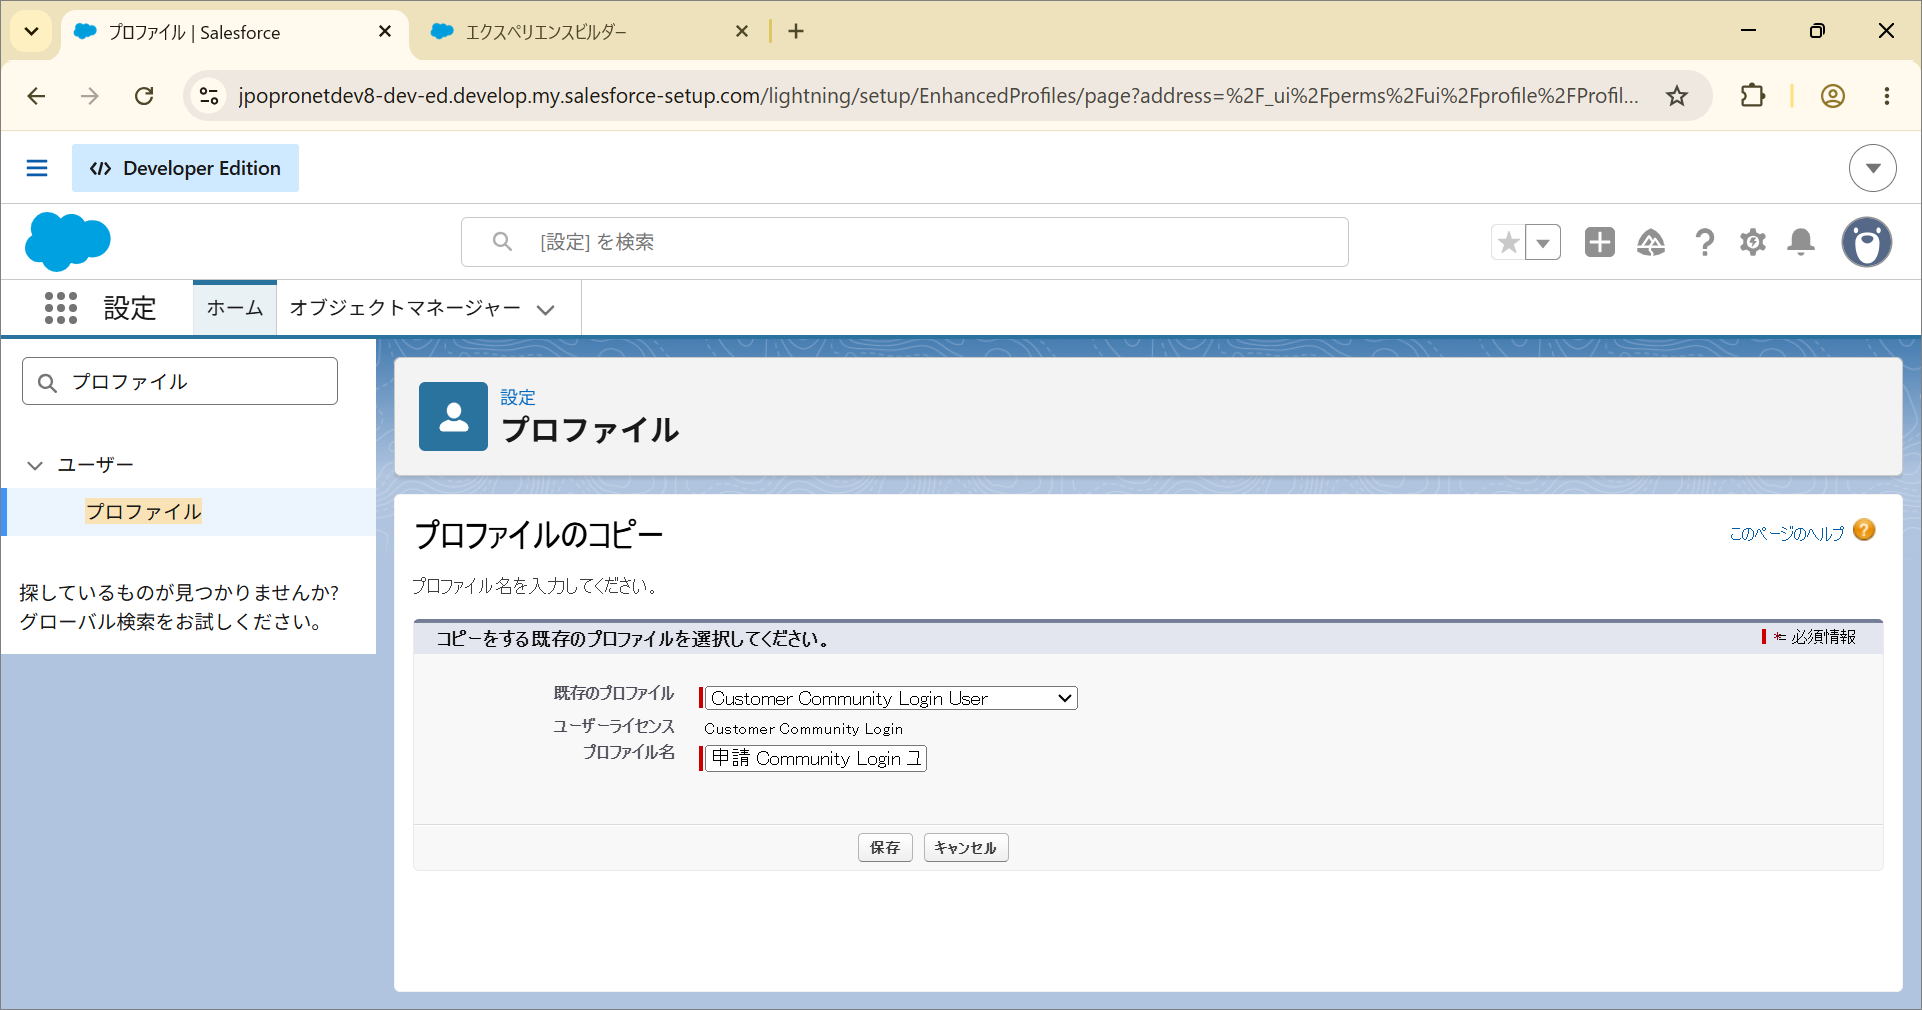The width and height of the screenshot is (1922, 1010).
Task: Click the Trailhead guidance icon
Action: click(1651, 242)
